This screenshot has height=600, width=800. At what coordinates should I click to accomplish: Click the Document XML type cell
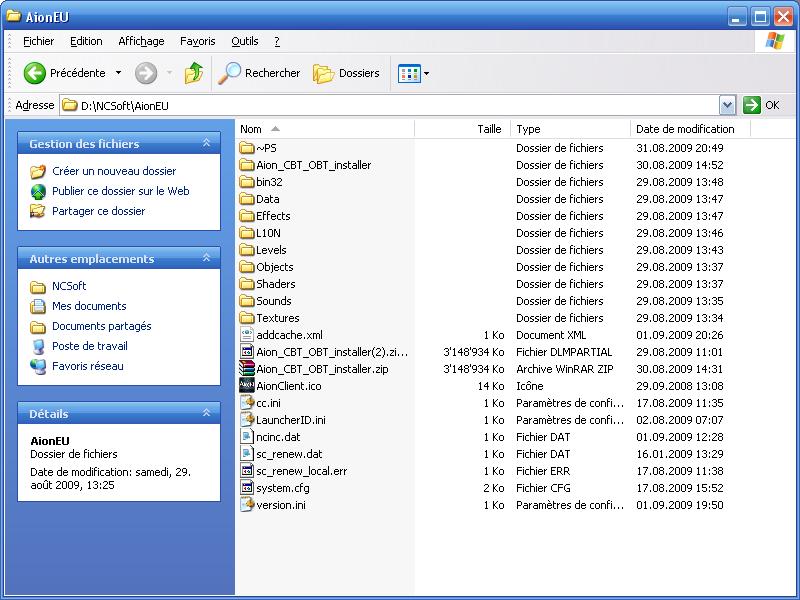[551, 335]
